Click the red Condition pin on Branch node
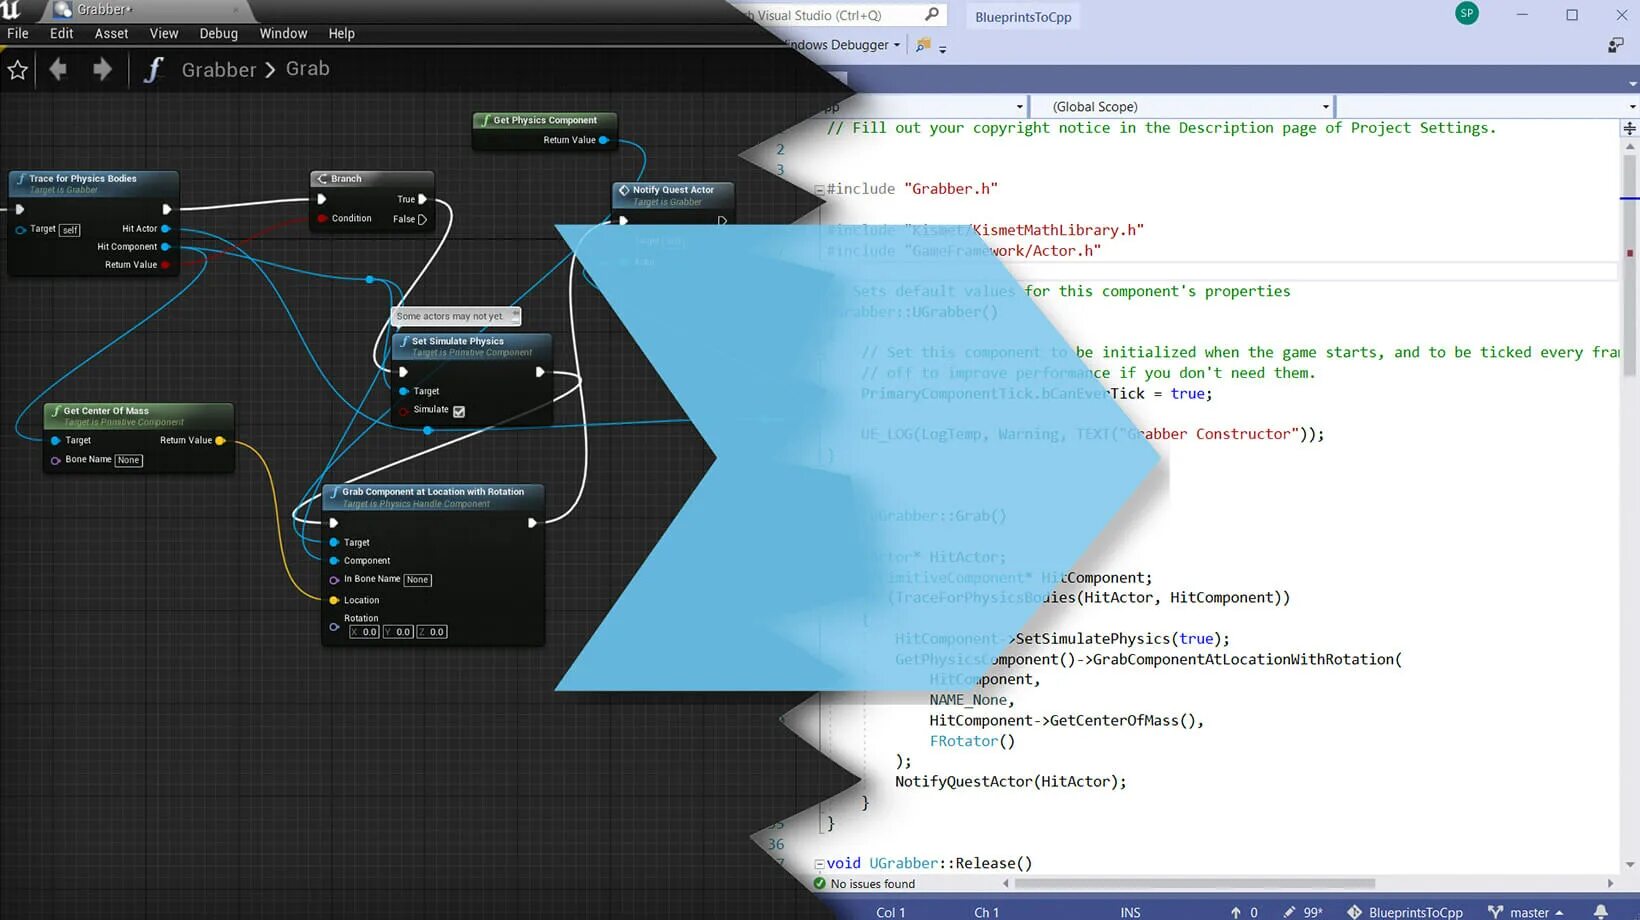This screenshot has height=920, width=1640. [x=322, y=218]
